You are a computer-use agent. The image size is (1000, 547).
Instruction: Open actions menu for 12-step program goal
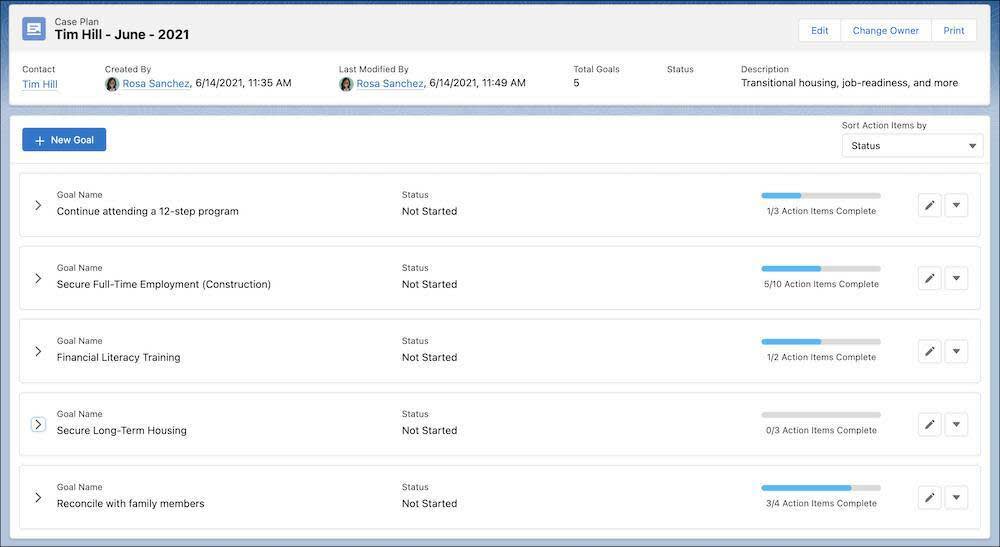956,205
